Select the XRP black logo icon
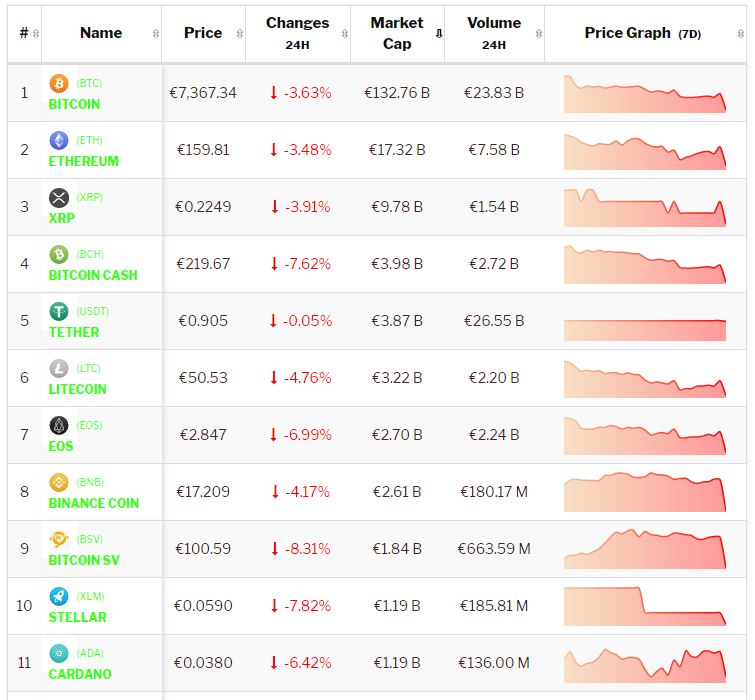 point(59,197)
